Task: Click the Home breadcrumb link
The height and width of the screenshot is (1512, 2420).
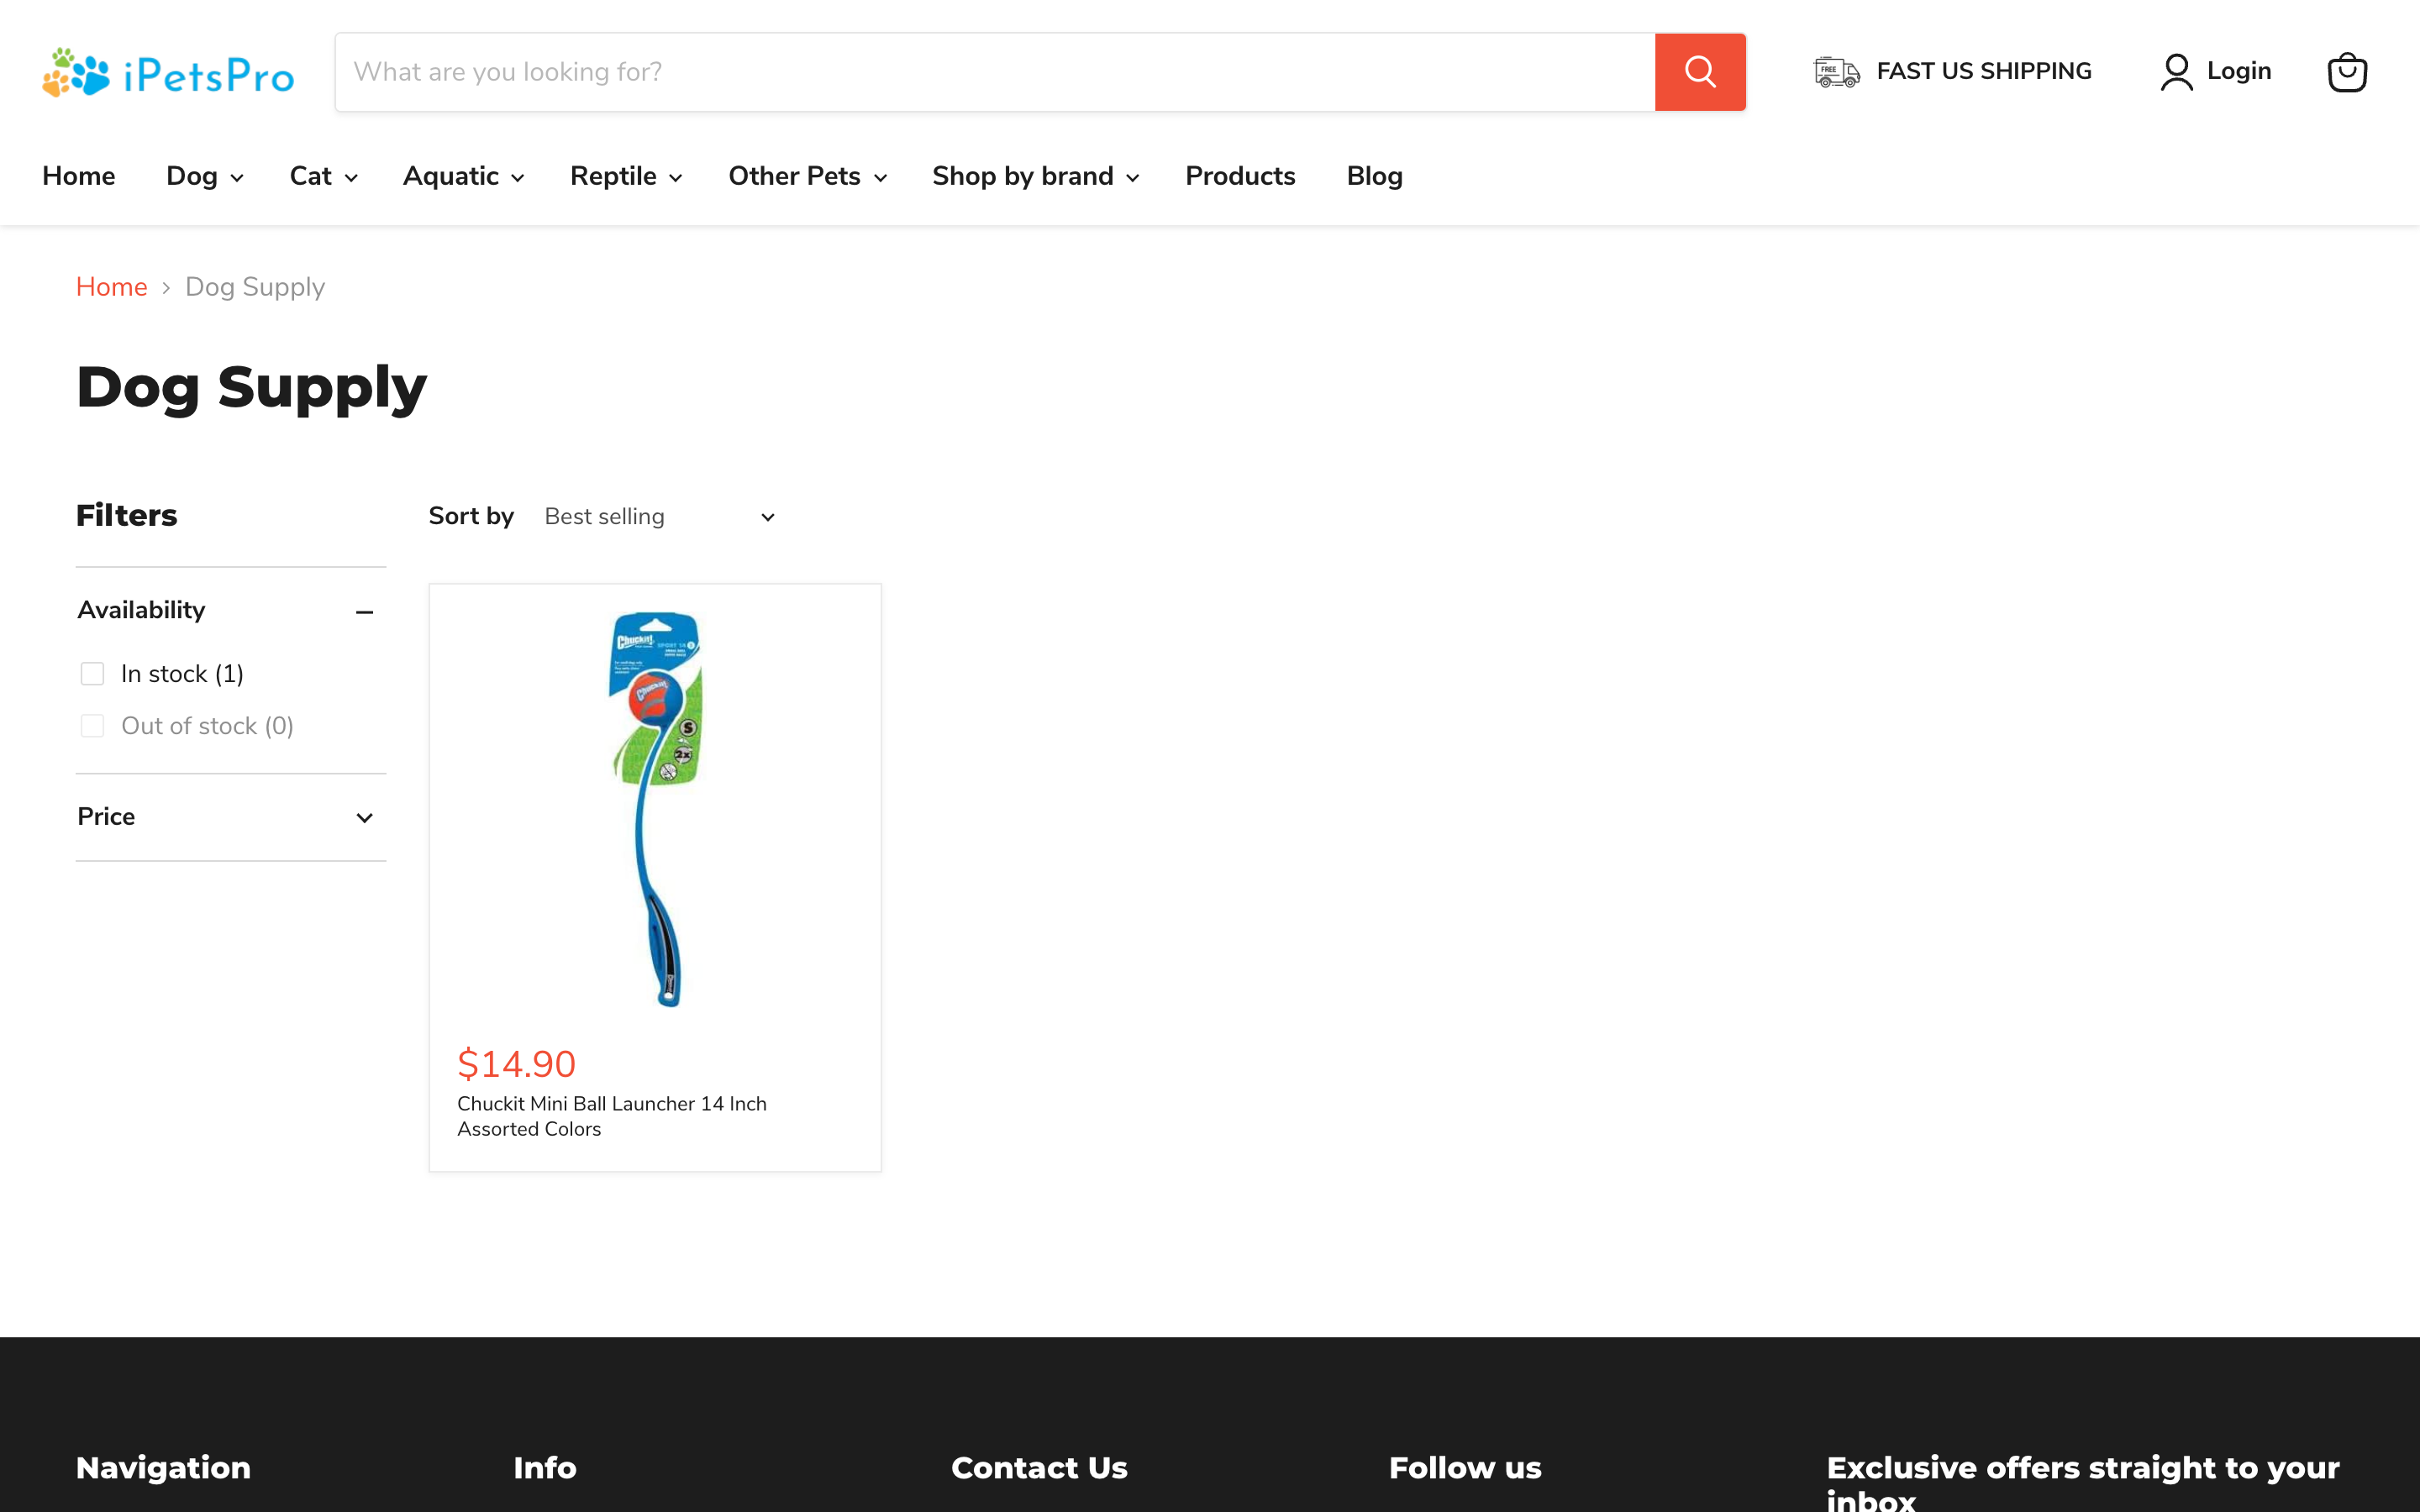Action: pyautogui.click(x=111, y=287)
